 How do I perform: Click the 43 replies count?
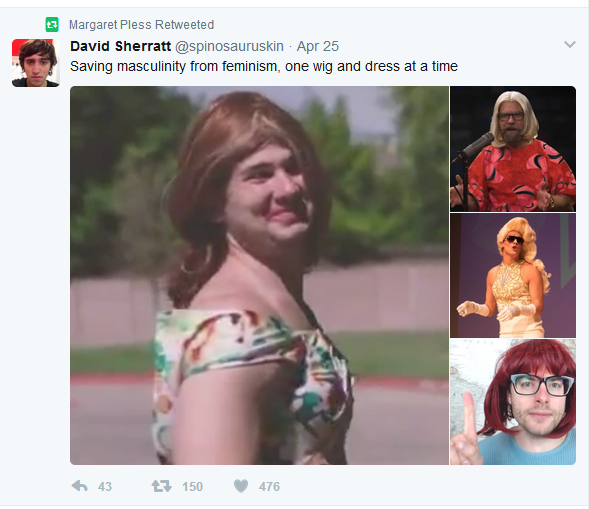click(x=105, y=486)
